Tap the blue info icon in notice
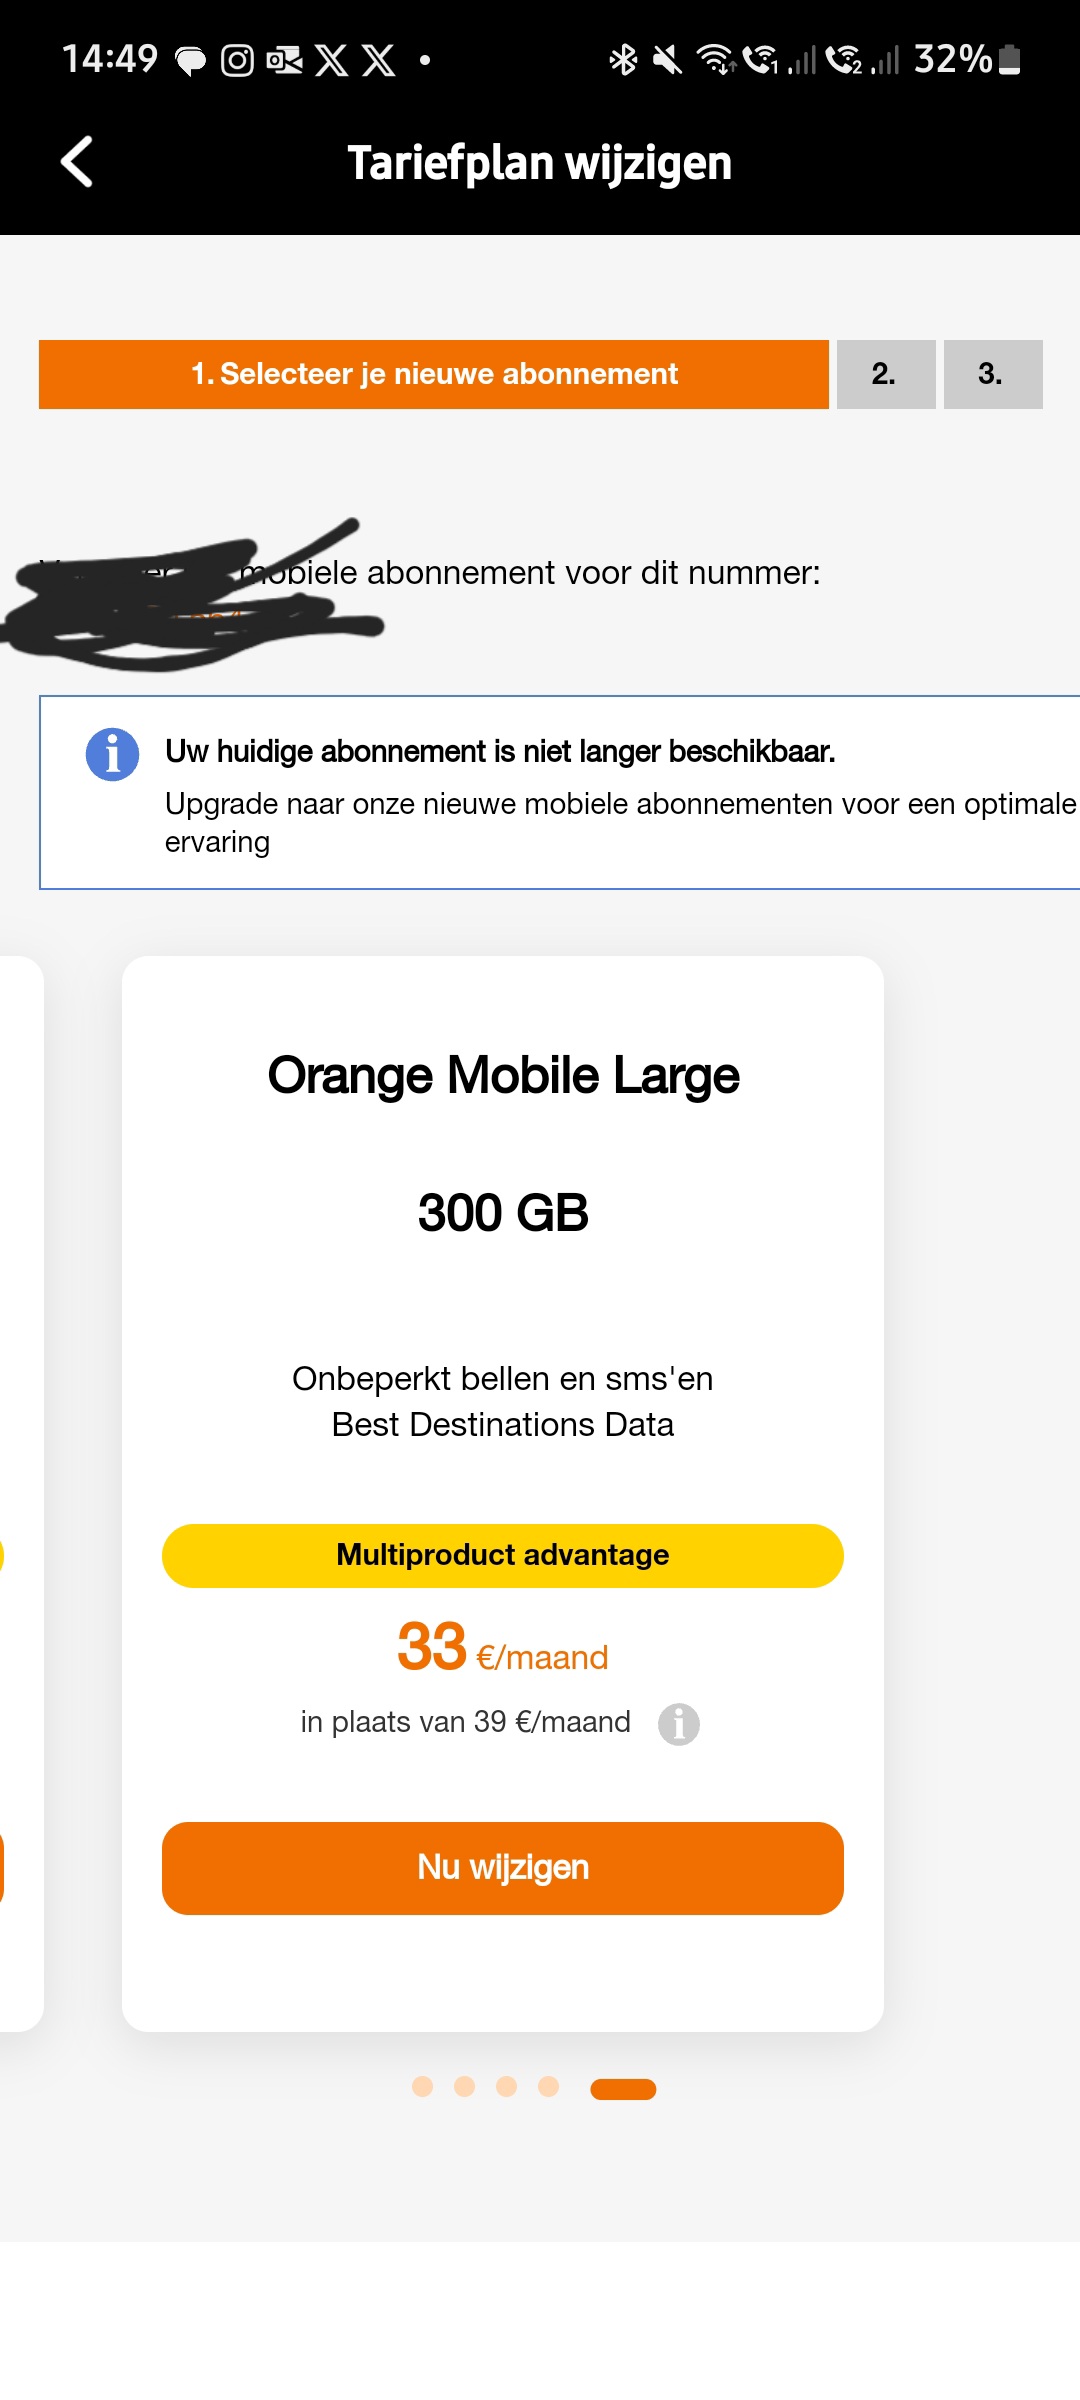The width and height of the screenshot is (1080, 2400). click(112, 753)
